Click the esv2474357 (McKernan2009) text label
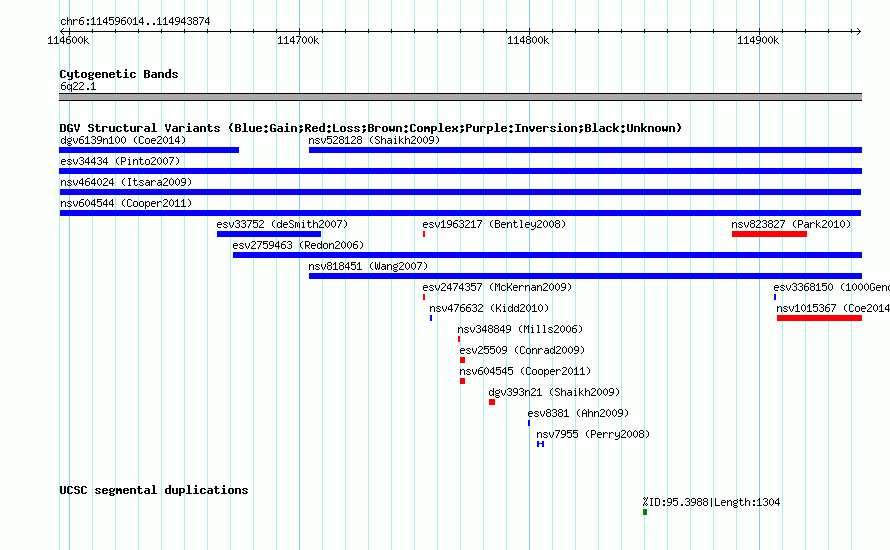The width and height of the screenshot is (890, 550). click(497, 287)
